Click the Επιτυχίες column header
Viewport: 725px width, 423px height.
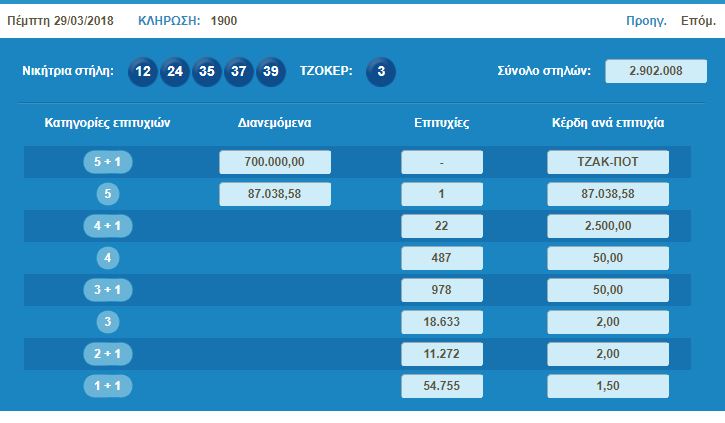tap(442, 123)
